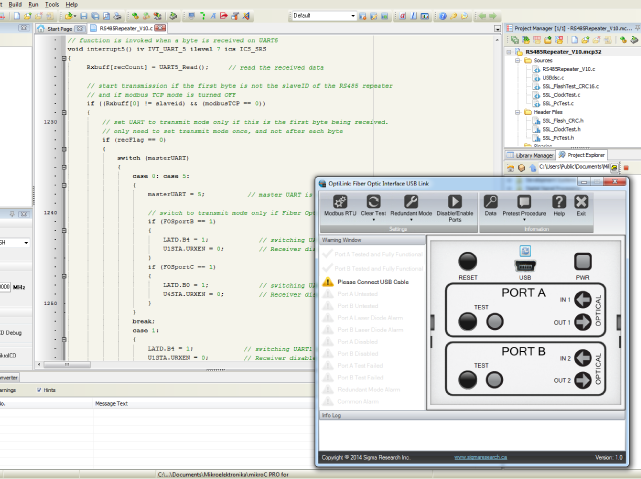This screenshot has width=641, height=479.
Task: Pin the Project Manager panel
Action: (637, 28)
